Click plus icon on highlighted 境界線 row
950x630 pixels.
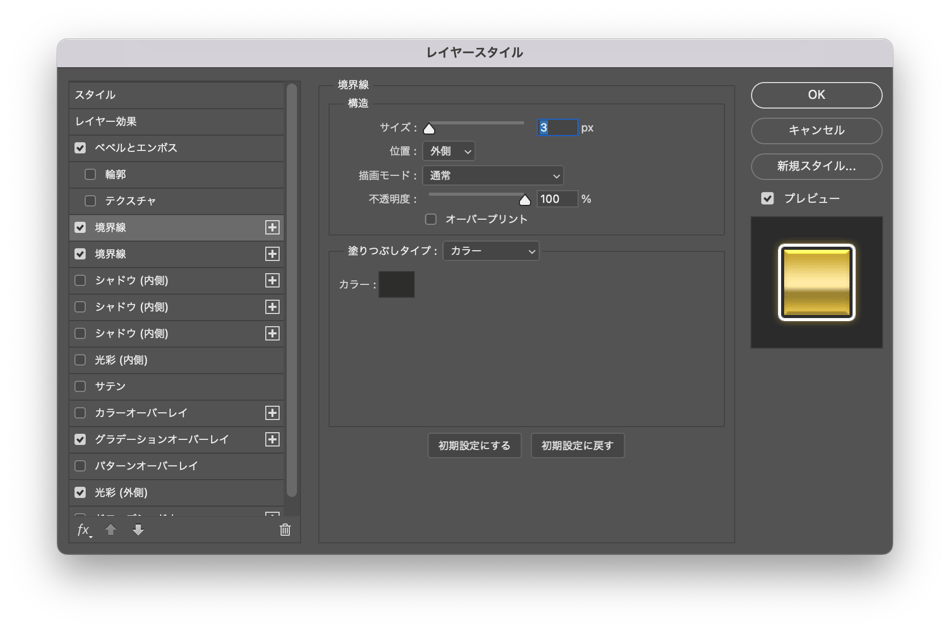pyautogui.click(x=272, y=227)
